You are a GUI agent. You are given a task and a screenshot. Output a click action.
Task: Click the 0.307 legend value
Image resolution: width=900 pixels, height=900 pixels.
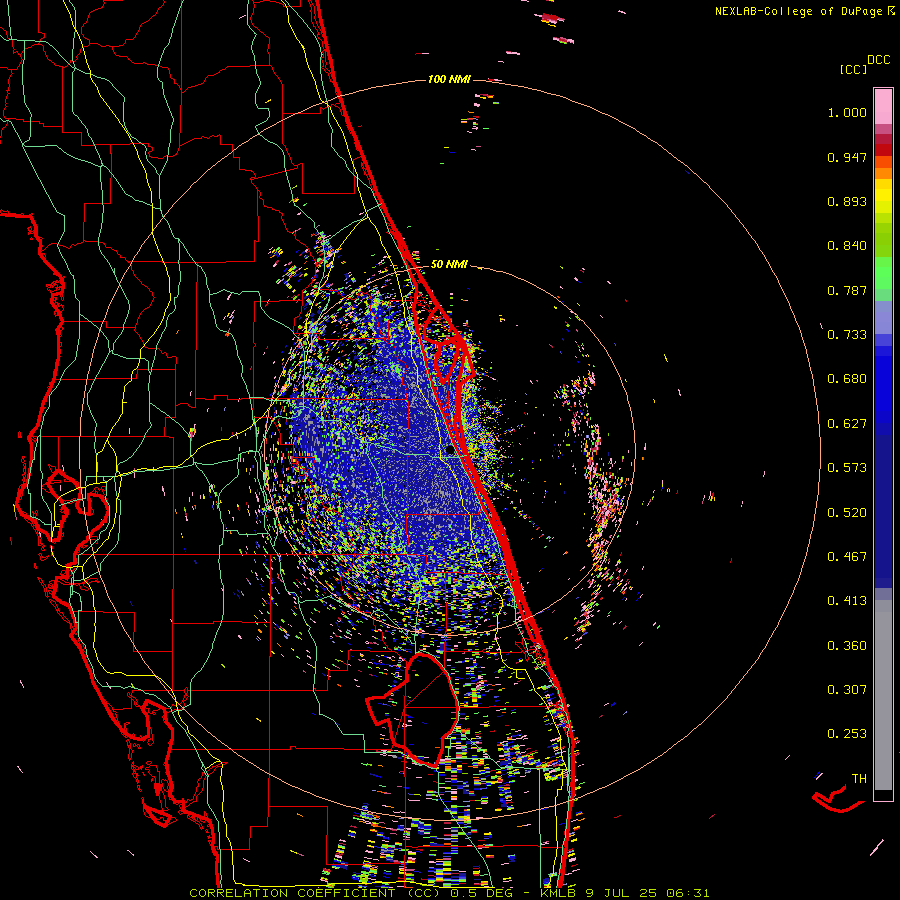[x=847, y=690]
